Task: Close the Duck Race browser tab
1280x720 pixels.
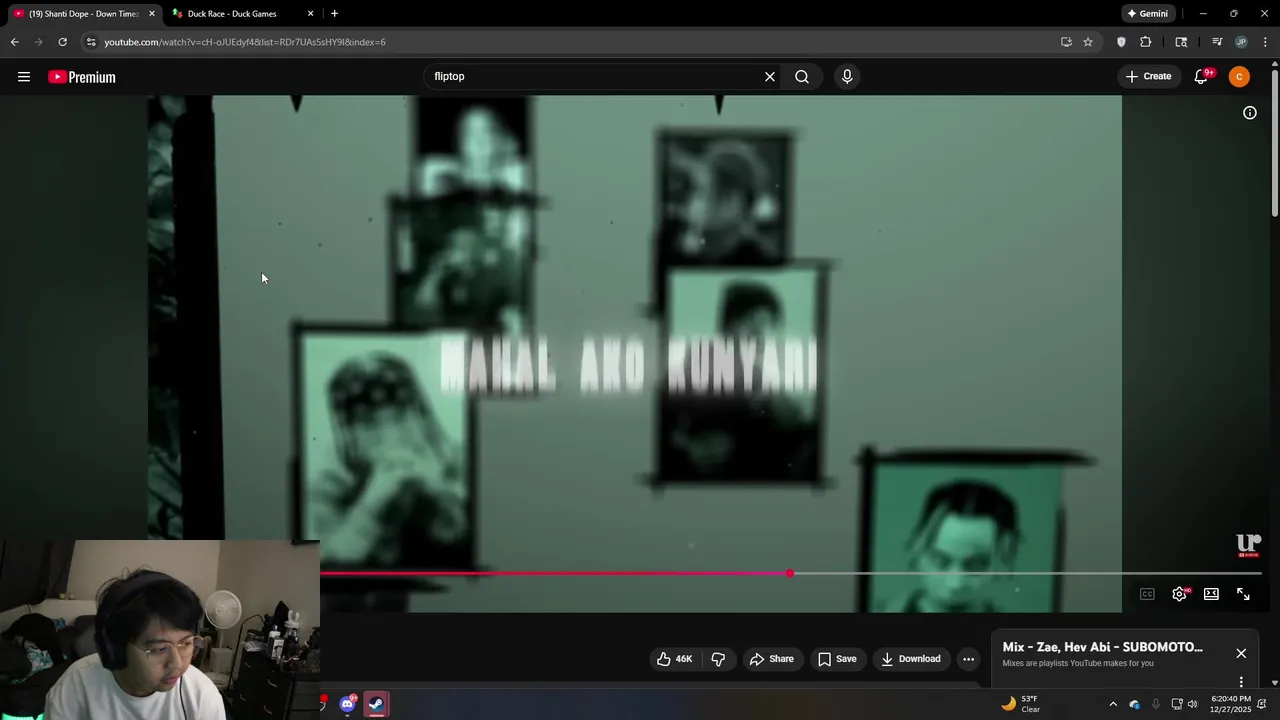Action: tap(310, 14)
